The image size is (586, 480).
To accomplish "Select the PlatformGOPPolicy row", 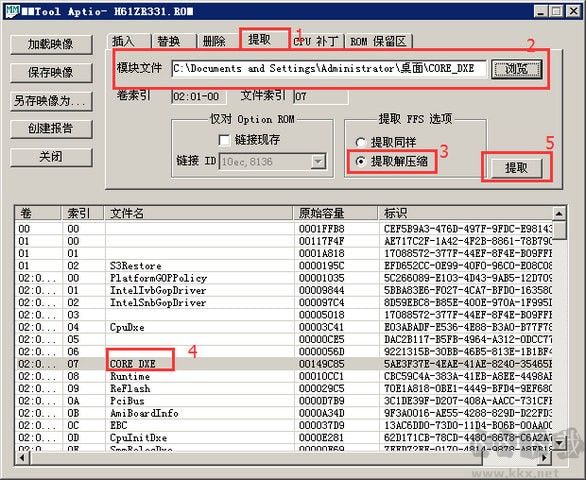I will (x=284, y=279).
